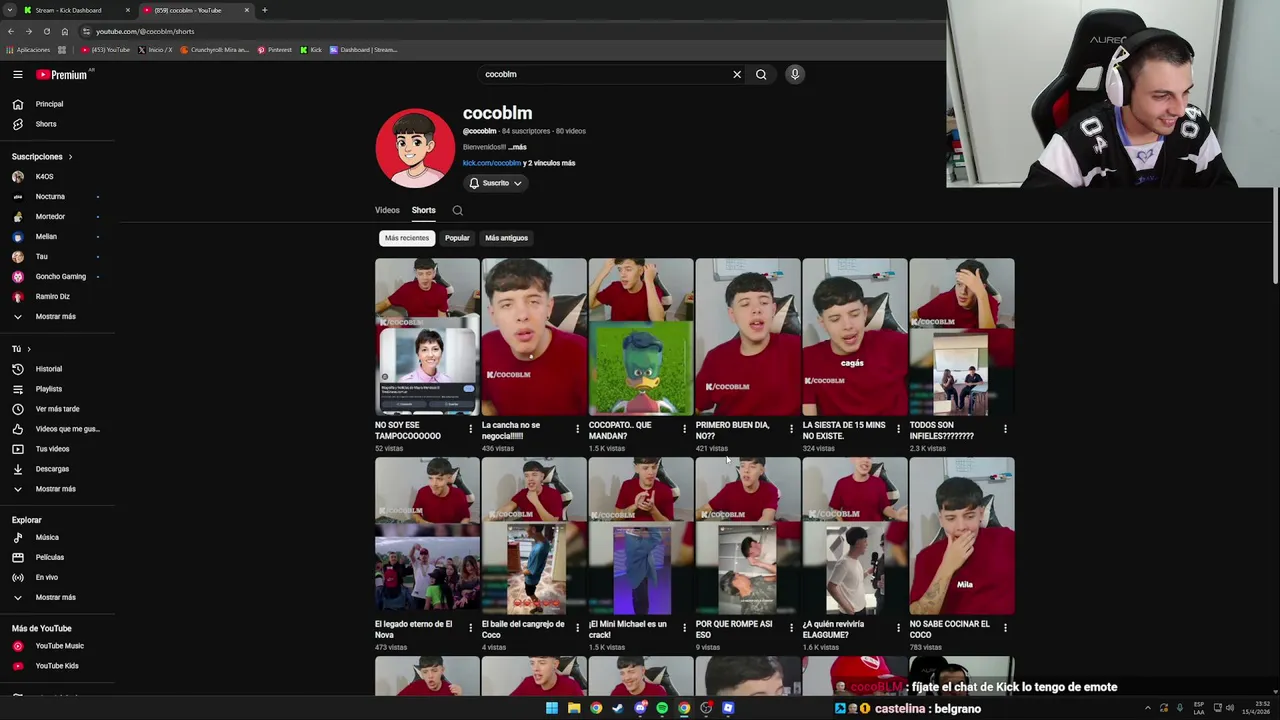
Task: Open Windows Start menu on taskbar
Action: click(x=551, y=708)
